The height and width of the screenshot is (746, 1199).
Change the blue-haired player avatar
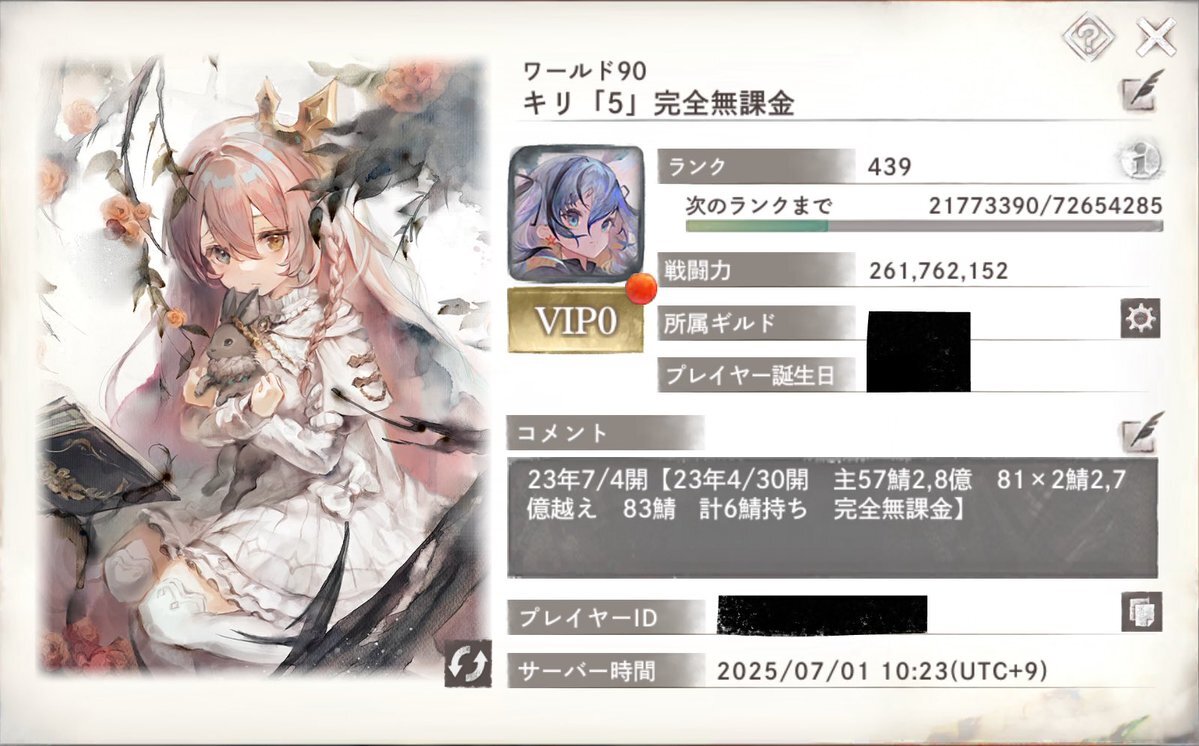576,213
